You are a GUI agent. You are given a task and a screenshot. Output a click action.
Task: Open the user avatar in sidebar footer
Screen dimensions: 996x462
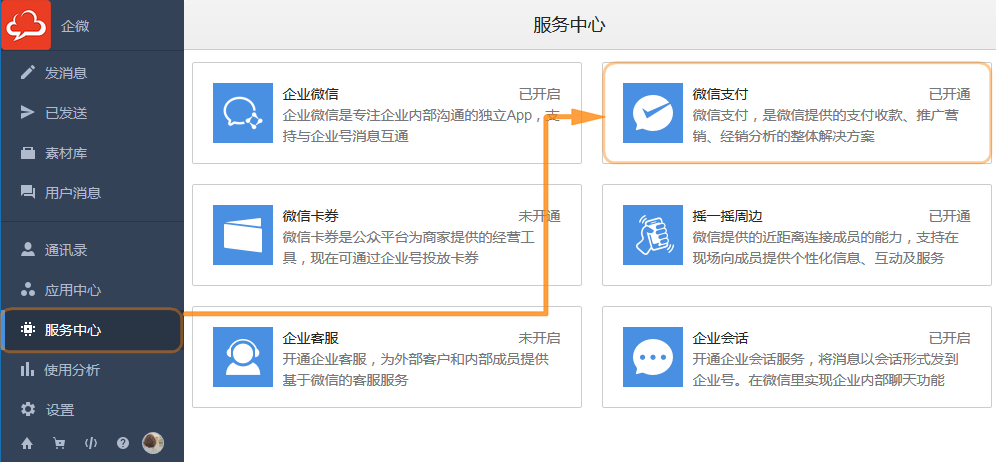(x=152, y=443)
